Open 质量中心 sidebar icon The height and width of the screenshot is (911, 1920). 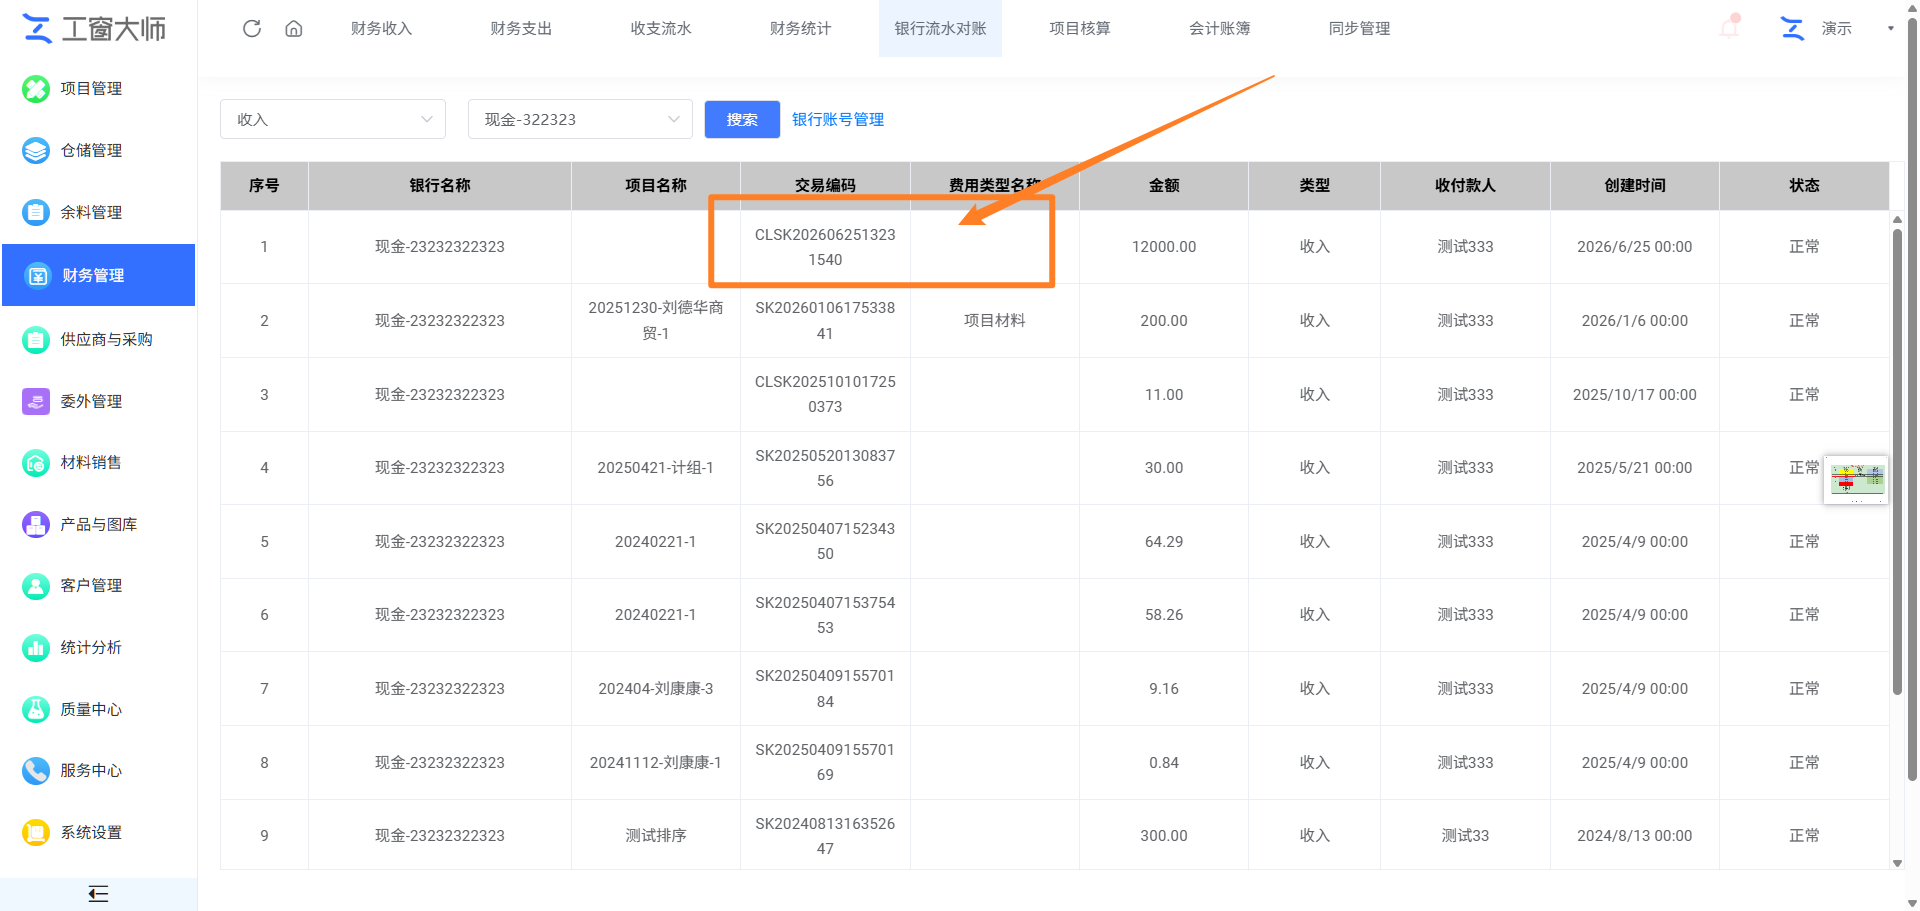coord(36,709)
